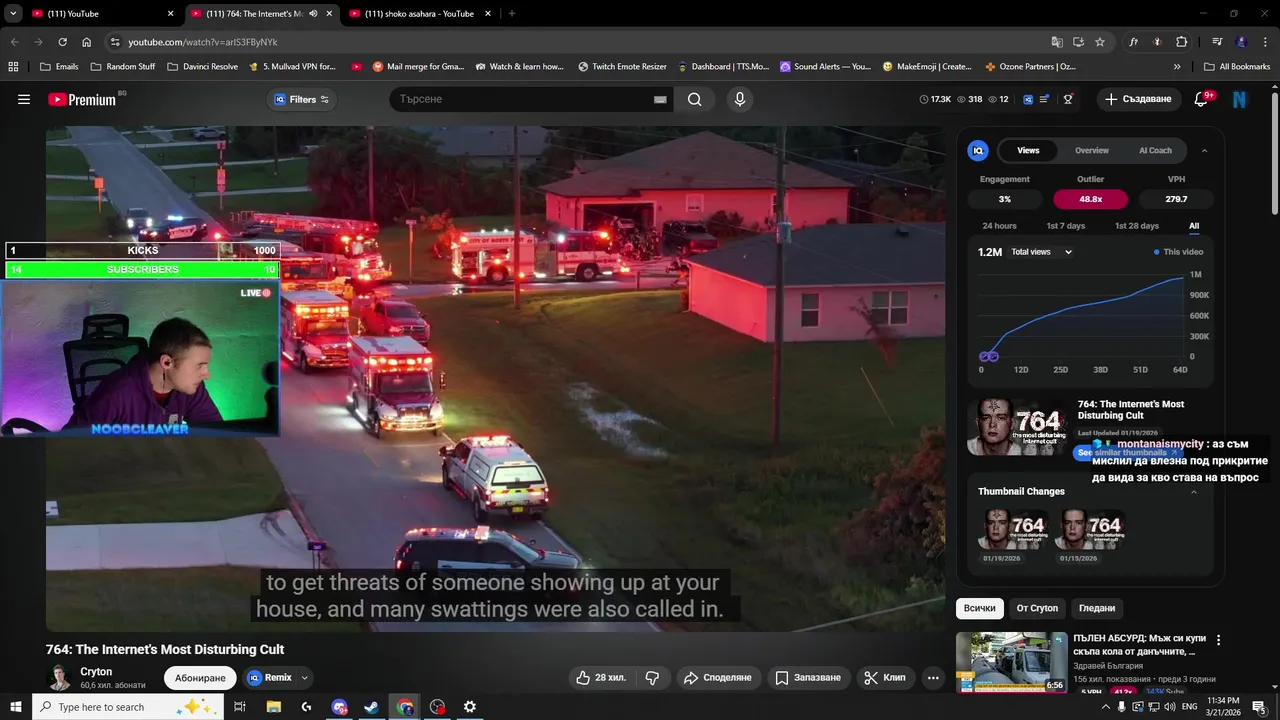
Task: Reload the current page
Action: click(62, 42)
